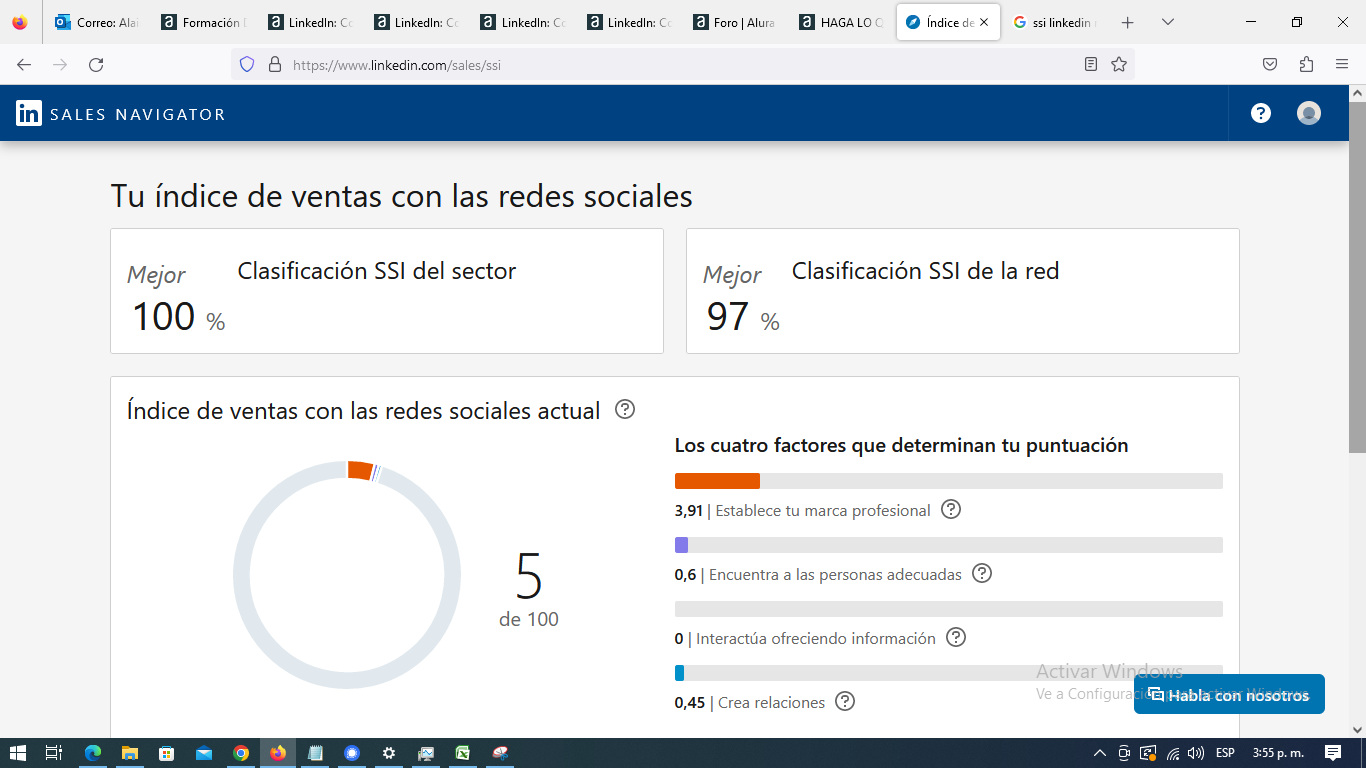Click 'Tu índice de ventas con las redes sociales' heading
This screenshot has width=1366, height=768.
pos(401,196)
